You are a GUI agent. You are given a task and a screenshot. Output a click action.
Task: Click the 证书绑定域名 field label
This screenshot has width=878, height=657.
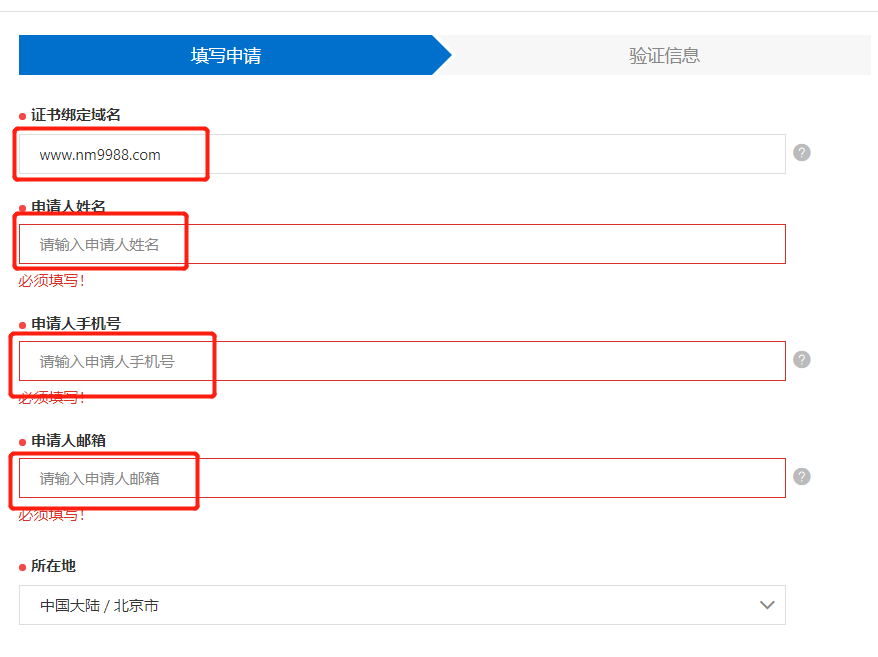pyautogui.click(x=76, y=115)
